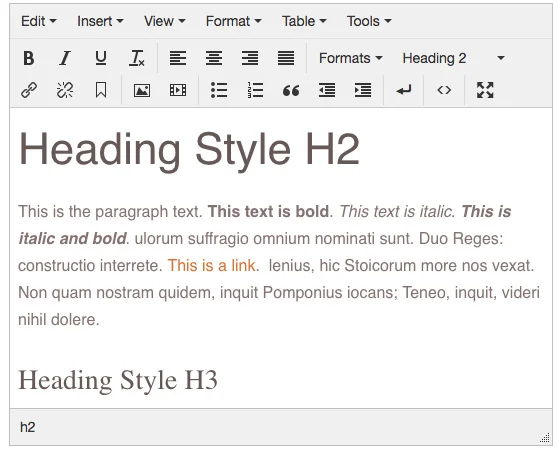The height and width of the screenshot is (453, 558).
Task: Open the Insert menu
Action: pyautogui.click(x=100, y=21)
